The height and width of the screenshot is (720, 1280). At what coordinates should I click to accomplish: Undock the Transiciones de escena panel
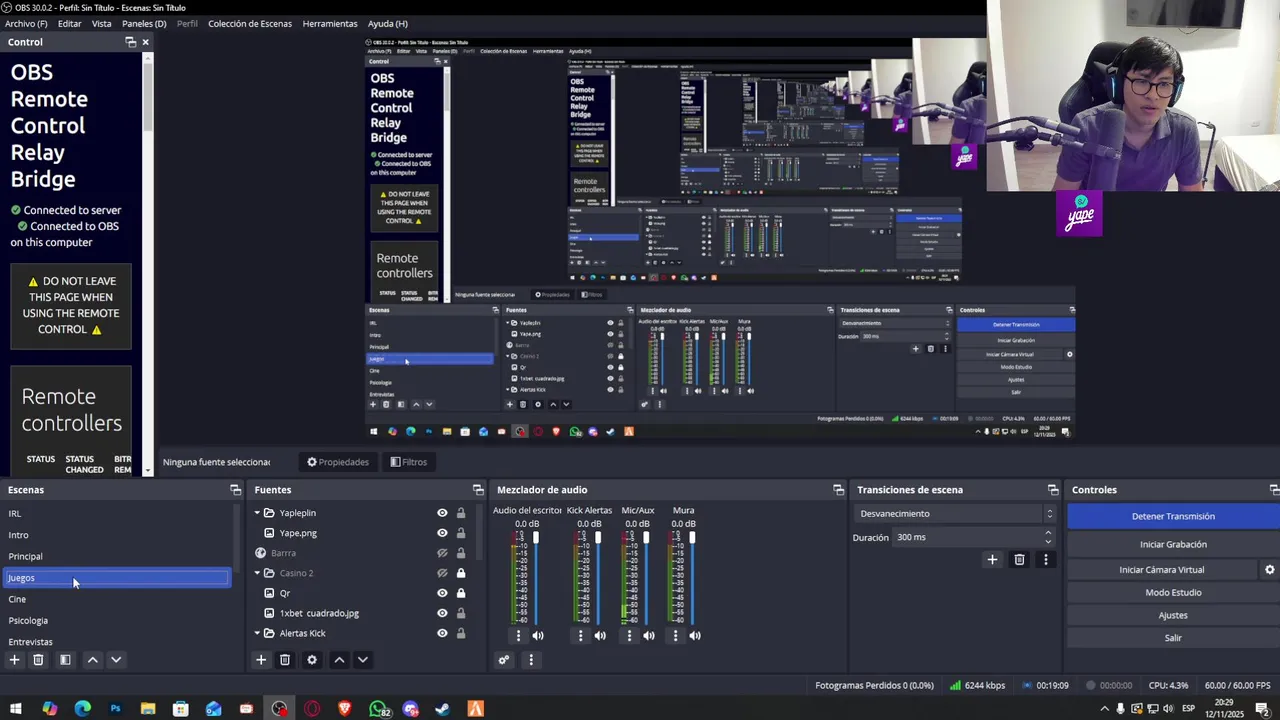1053,490
